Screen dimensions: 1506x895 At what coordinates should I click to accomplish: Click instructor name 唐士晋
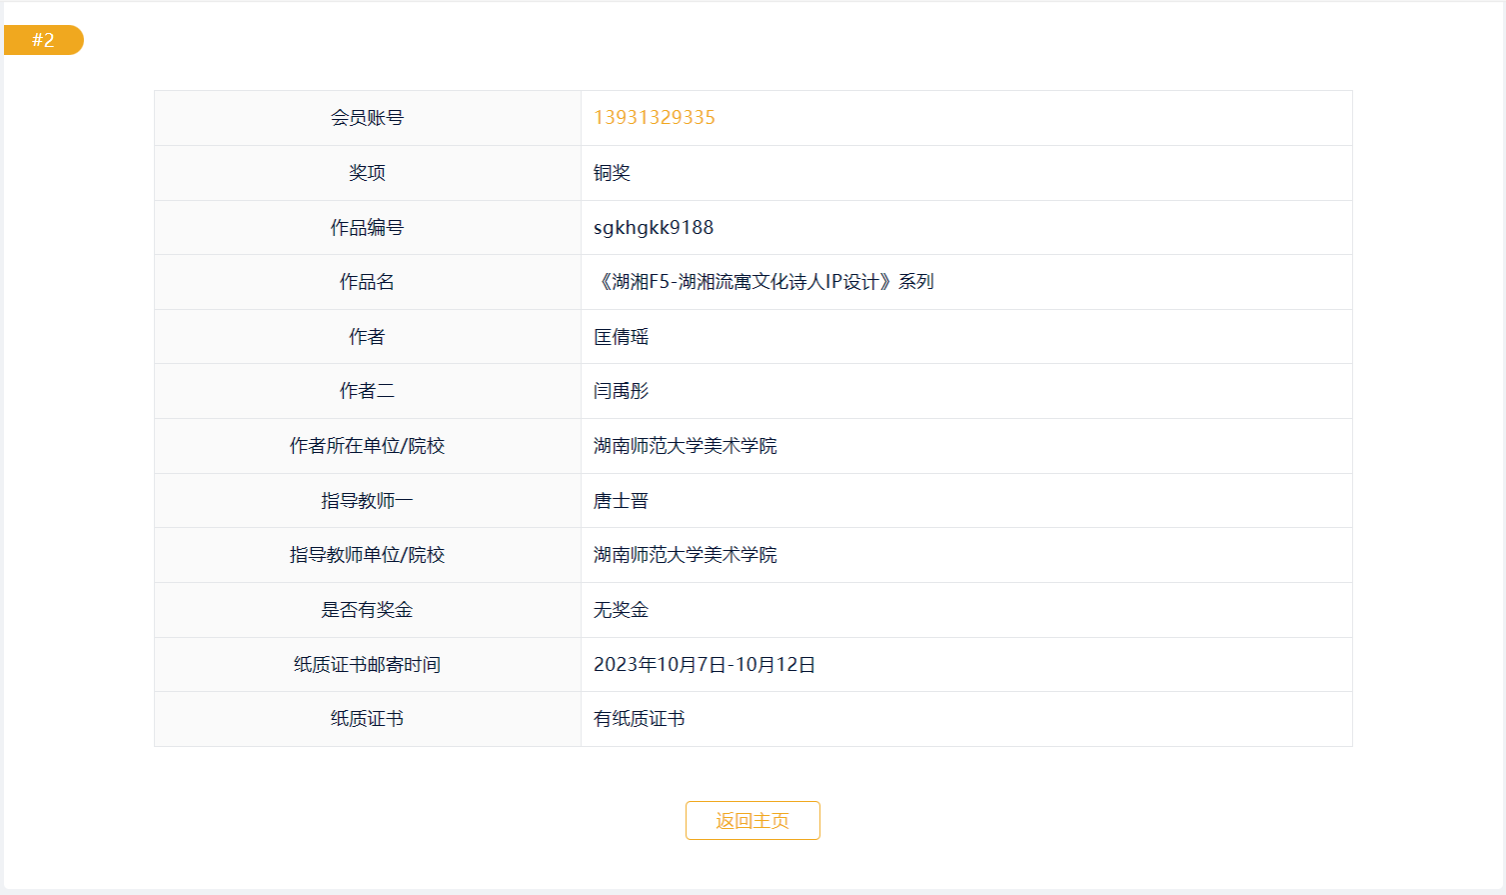pyautogui.click(x=621, y=501)
